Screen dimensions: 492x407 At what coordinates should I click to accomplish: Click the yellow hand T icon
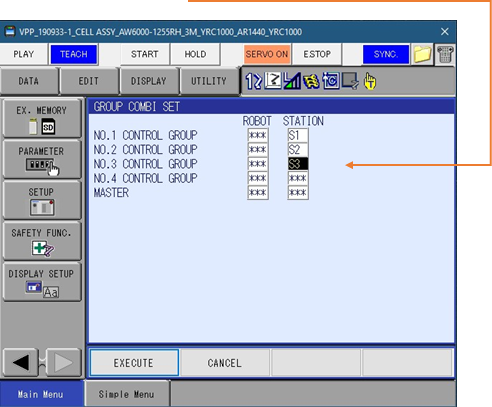coord(370,81)
